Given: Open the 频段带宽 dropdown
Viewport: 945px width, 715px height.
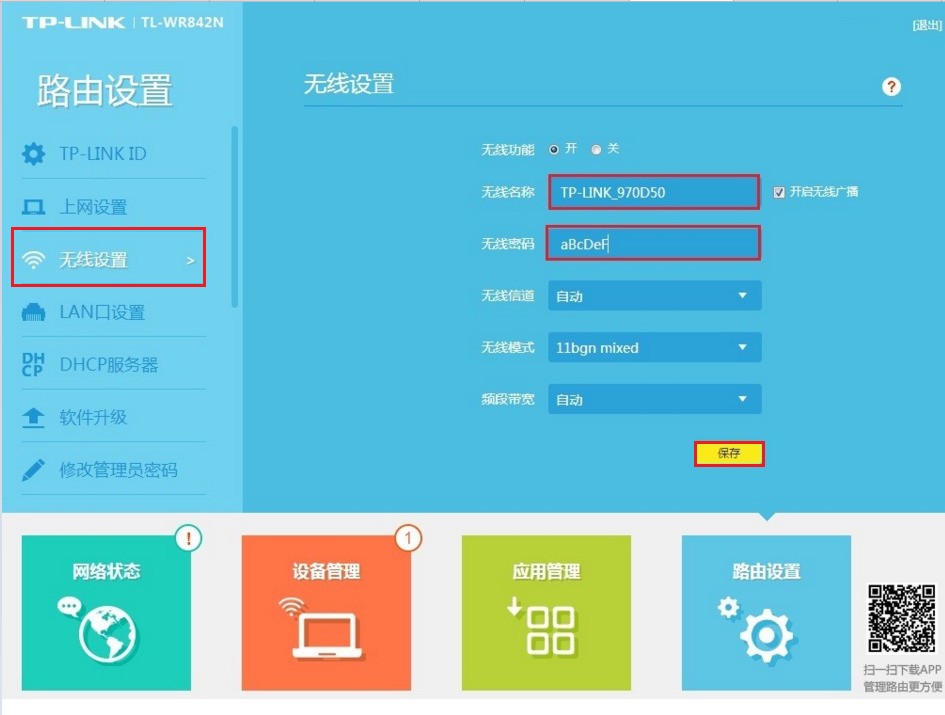Looking at the screenshot, I should 655,399.
